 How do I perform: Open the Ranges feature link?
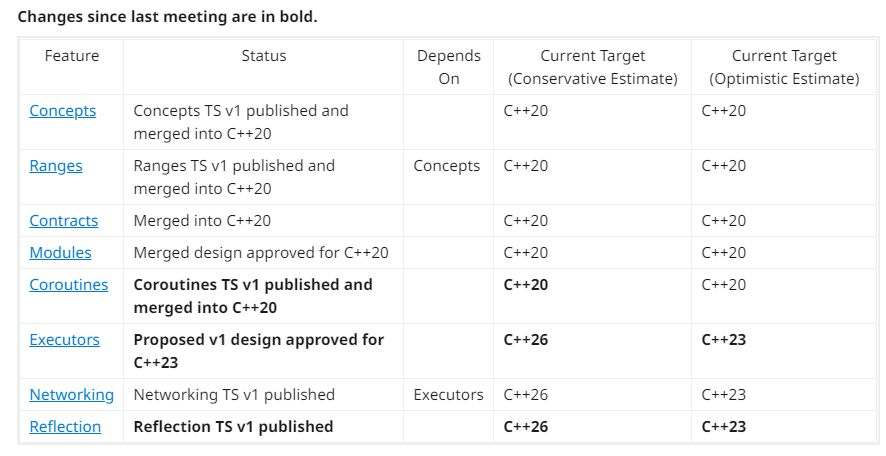pyautogui.click(x=56, y=166)
